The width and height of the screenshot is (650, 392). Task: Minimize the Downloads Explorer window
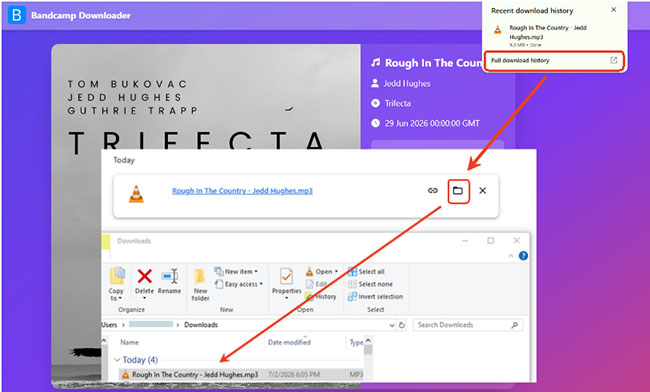465,241
